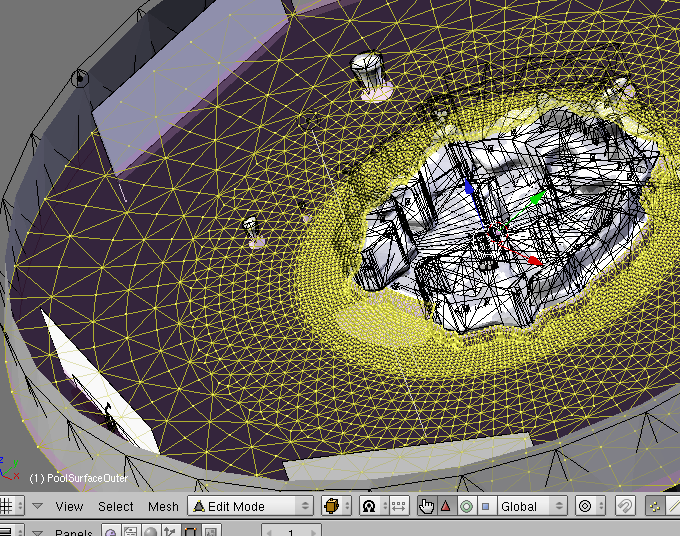Increase current frame with right arrow
The height and width of the screenshot is (536, 680).
(314, 532)
